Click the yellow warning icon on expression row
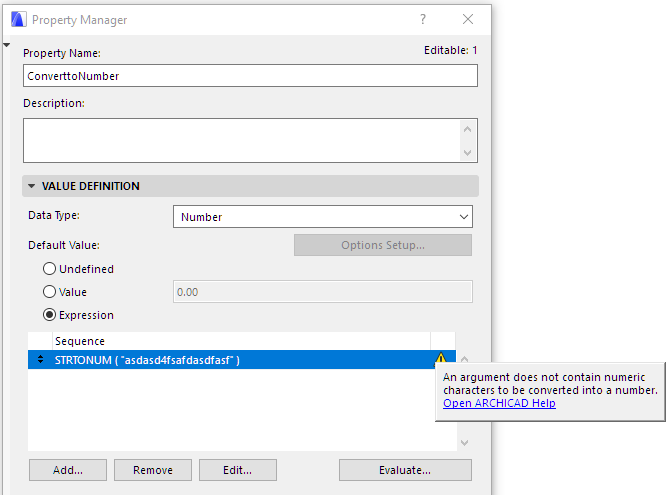667x495 pixels. (x=441, y=359)
